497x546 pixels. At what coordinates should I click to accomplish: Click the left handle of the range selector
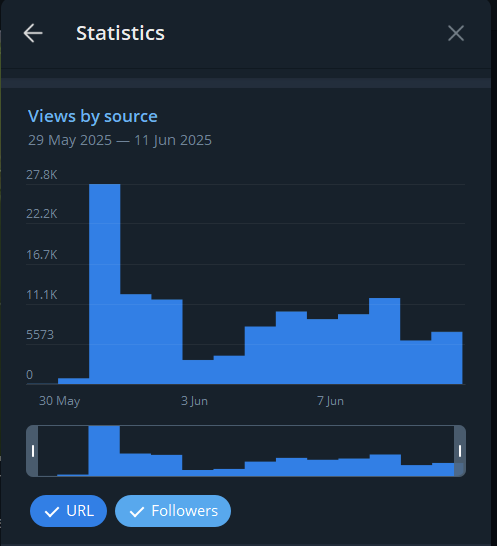click(x=32, y=451)
